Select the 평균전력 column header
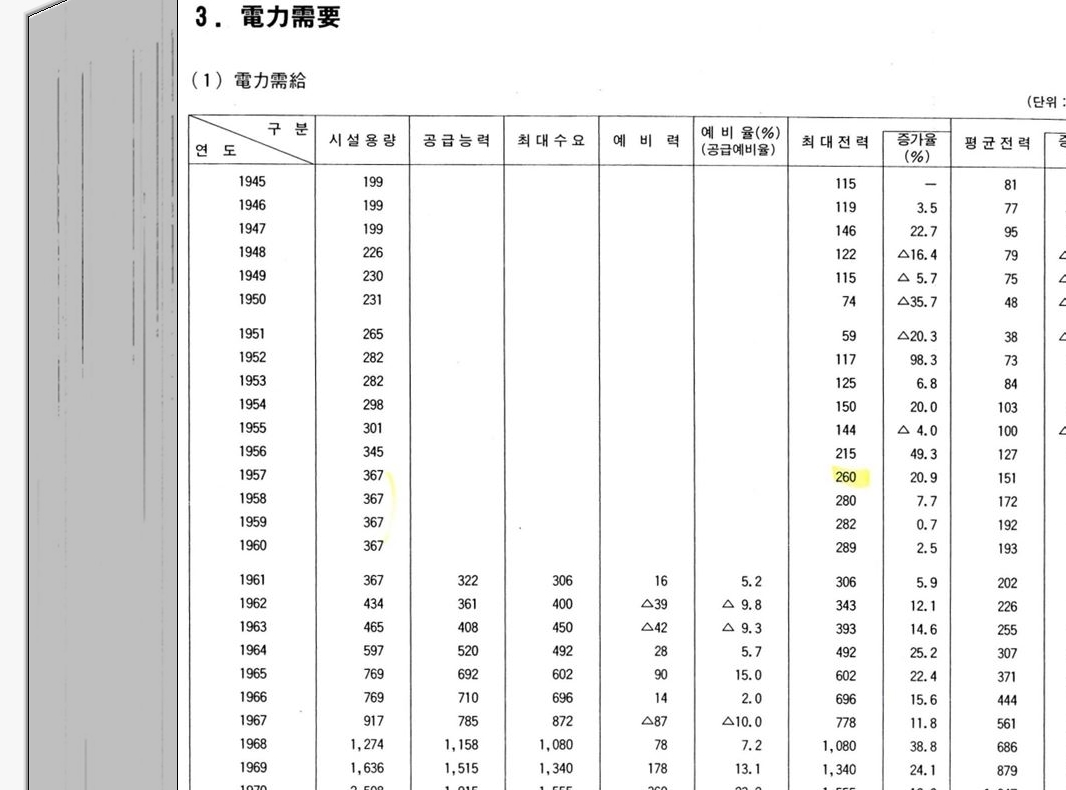1066x790 pixels. (996, 143)
